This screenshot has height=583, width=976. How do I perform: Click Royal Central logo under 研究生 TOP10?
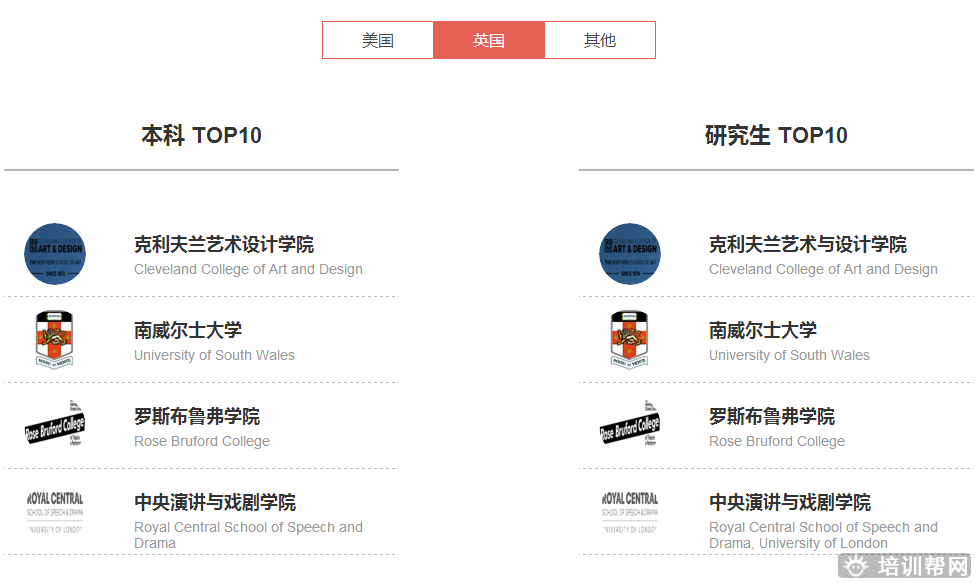click(x=630, y=513)
